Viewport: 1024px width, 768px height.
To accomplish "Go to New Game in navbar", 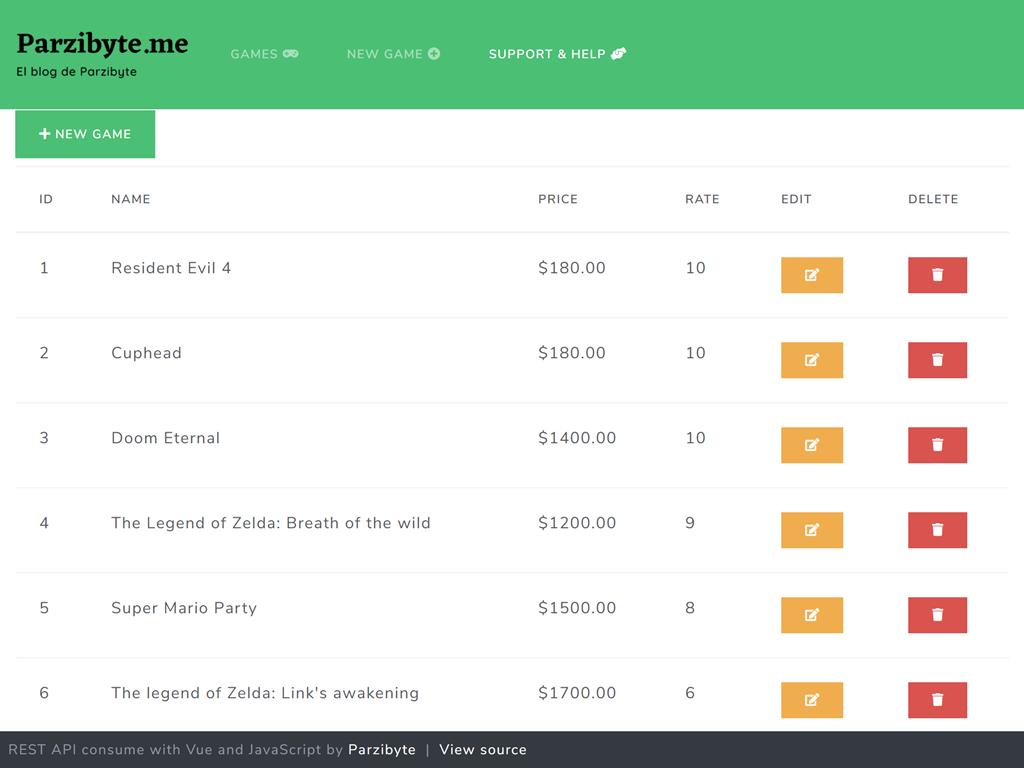I will (x=393, y=54).
